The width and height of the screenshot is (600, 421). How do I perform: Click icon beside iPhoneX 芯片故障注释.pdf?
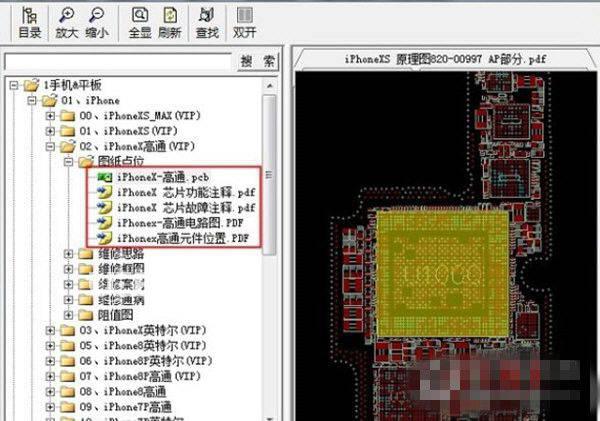104,207
